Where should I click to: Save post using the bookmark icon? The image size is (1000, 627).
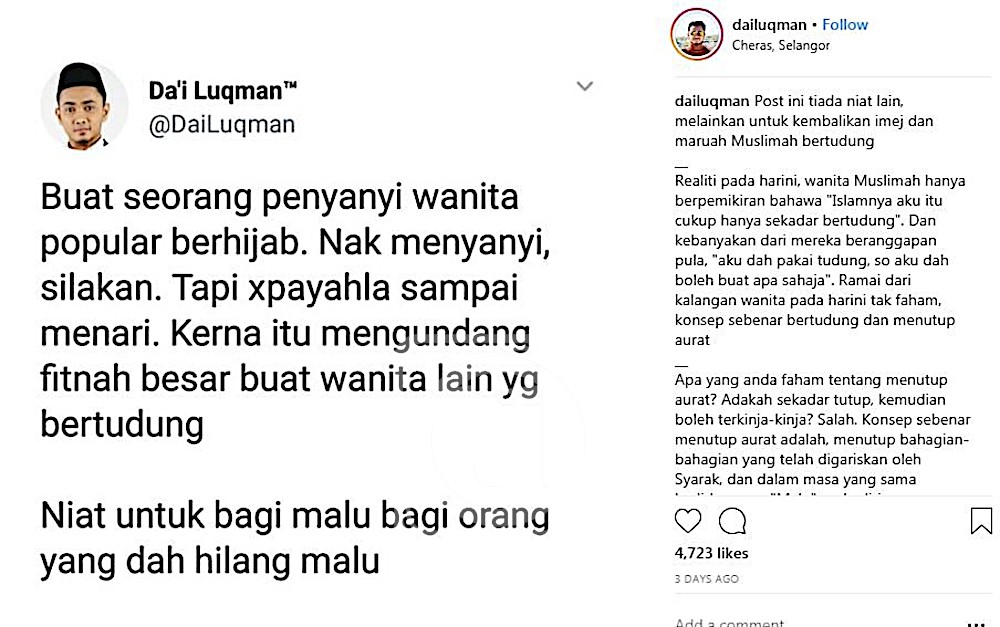click(x=981, y=520)
